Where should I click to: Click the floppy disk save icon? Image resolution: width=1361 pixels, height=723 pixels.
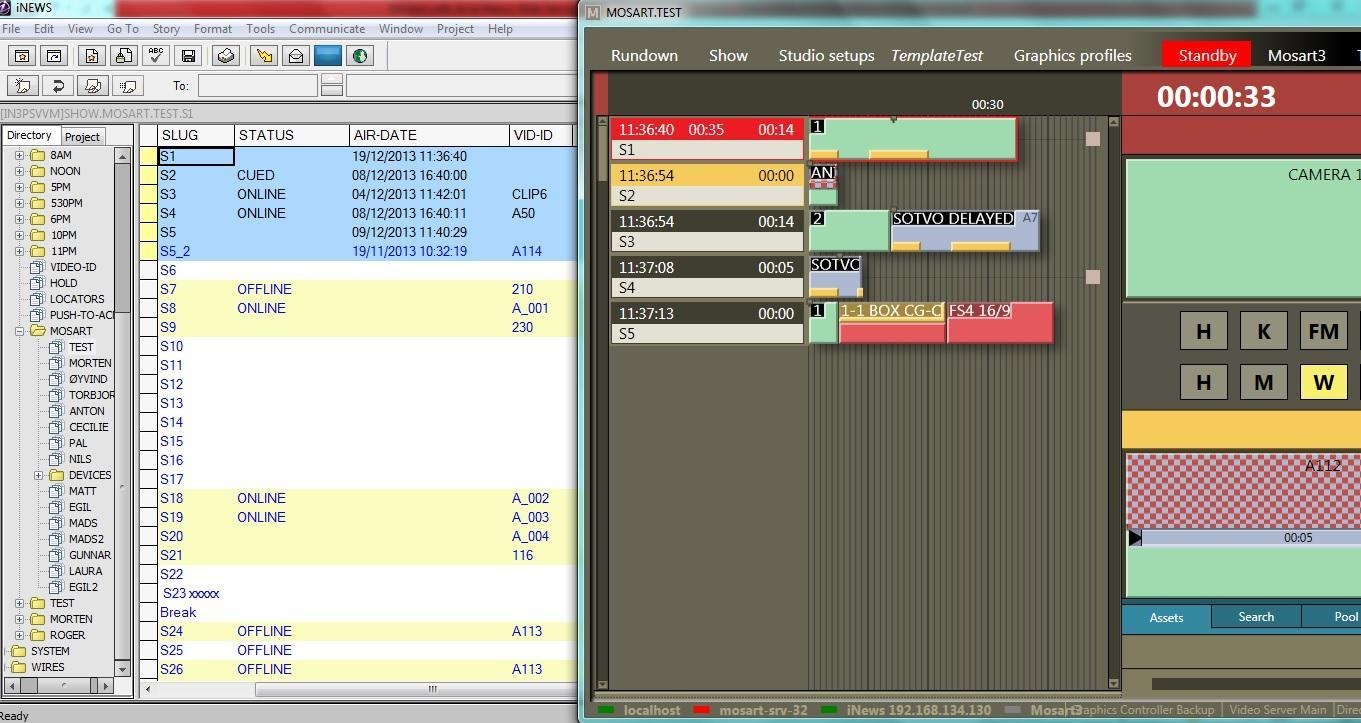[x=188, y=56]
